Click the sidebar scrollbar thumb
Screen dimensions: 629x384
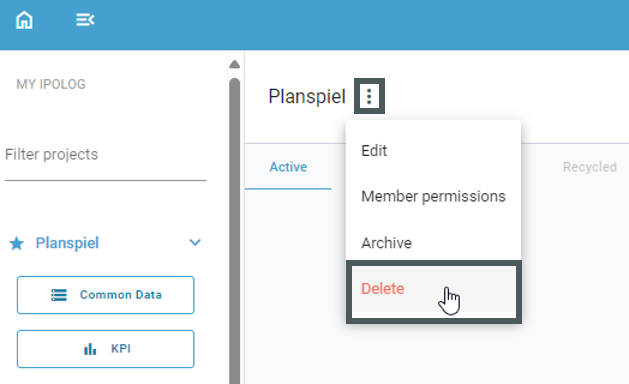(x=235, y=231)
